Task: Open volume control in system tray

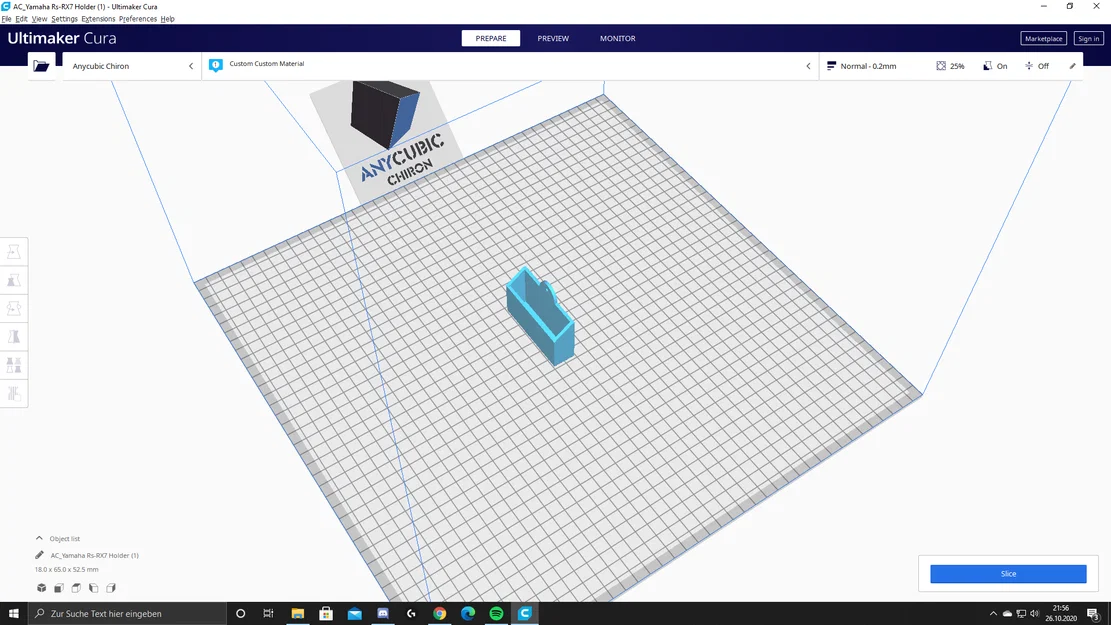Action: [x=1034, y=614]
